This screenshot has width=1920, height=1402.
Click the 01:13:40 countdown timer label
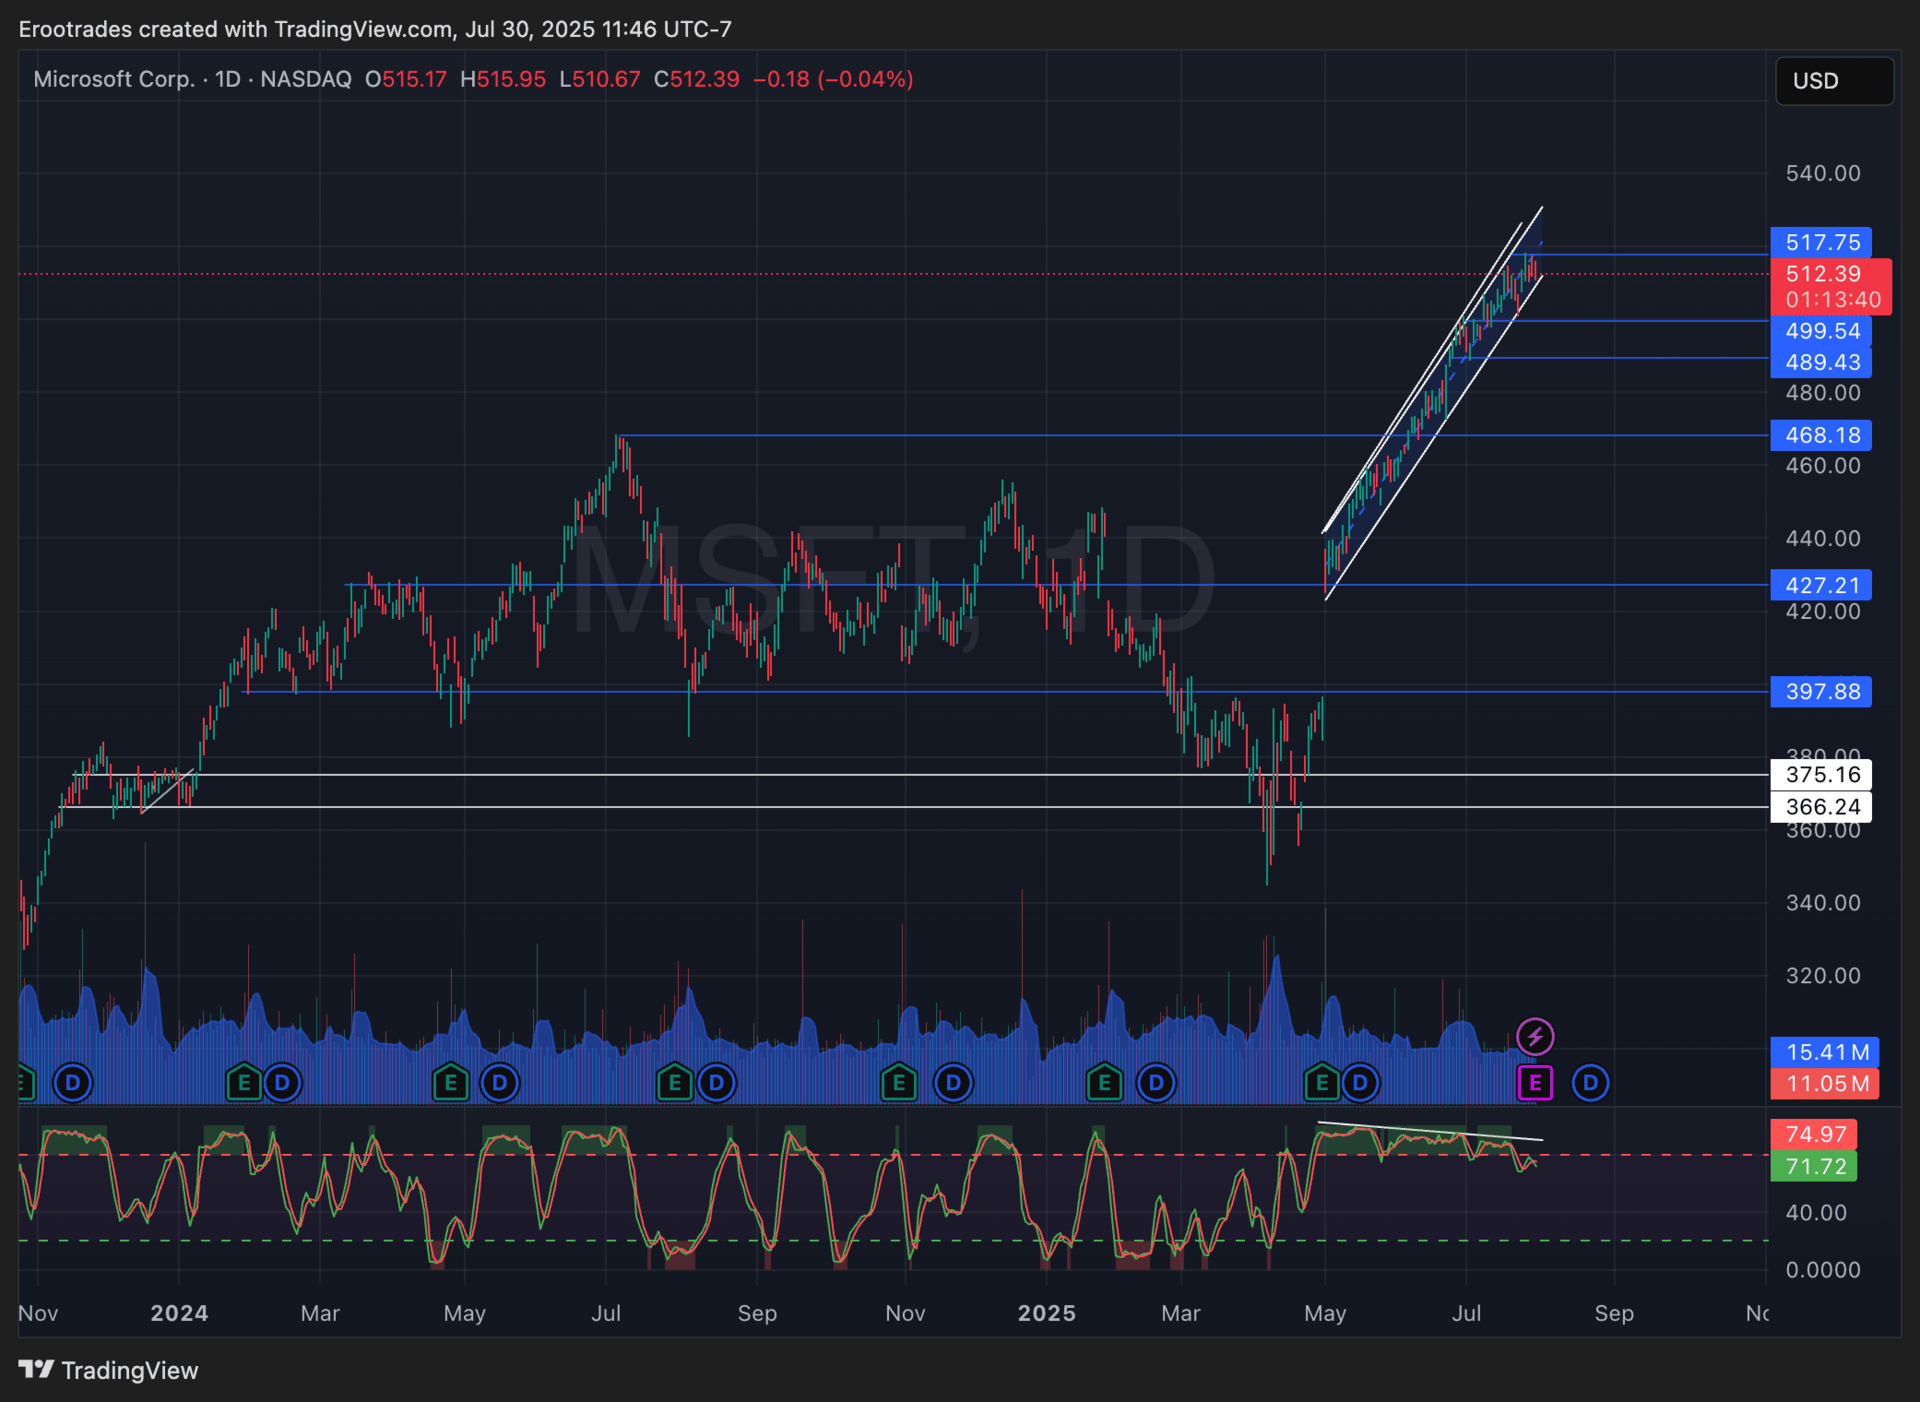coord(1832,299)
